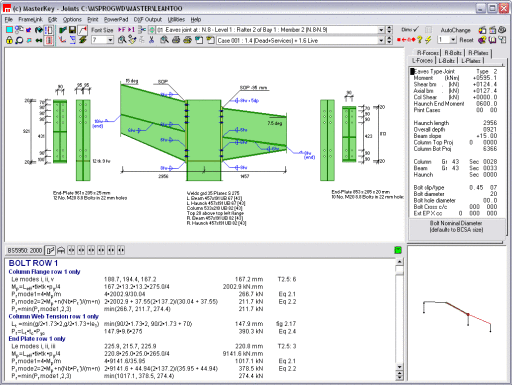Image resolution: width=512 pixels, height=385 pixels.
Task: Click the purple F arrow icon
Action: coord(122,30)
